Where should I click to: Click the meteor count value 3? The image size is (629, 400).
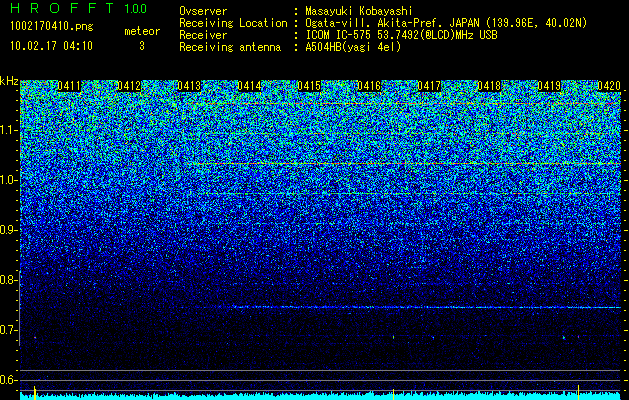click(x=142, y=46)
